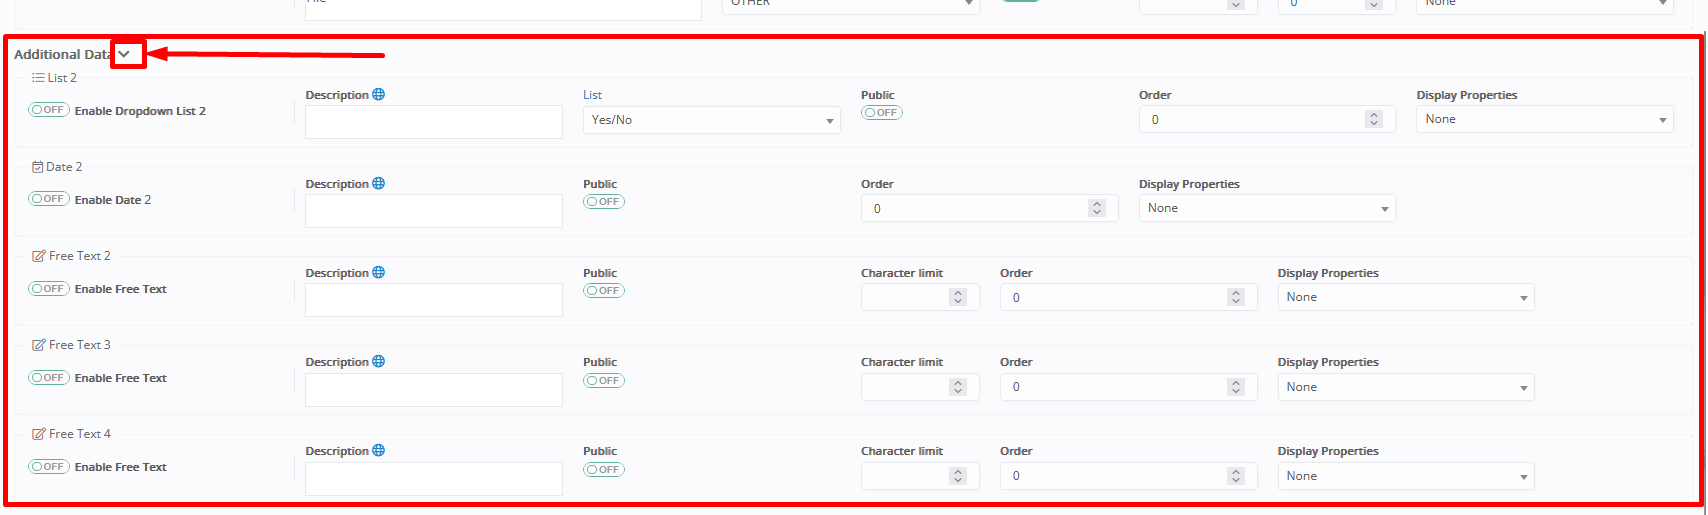Click the Date 2 calendar icon
Screen dimensions: 1708x515
click(x=38, y=167)
